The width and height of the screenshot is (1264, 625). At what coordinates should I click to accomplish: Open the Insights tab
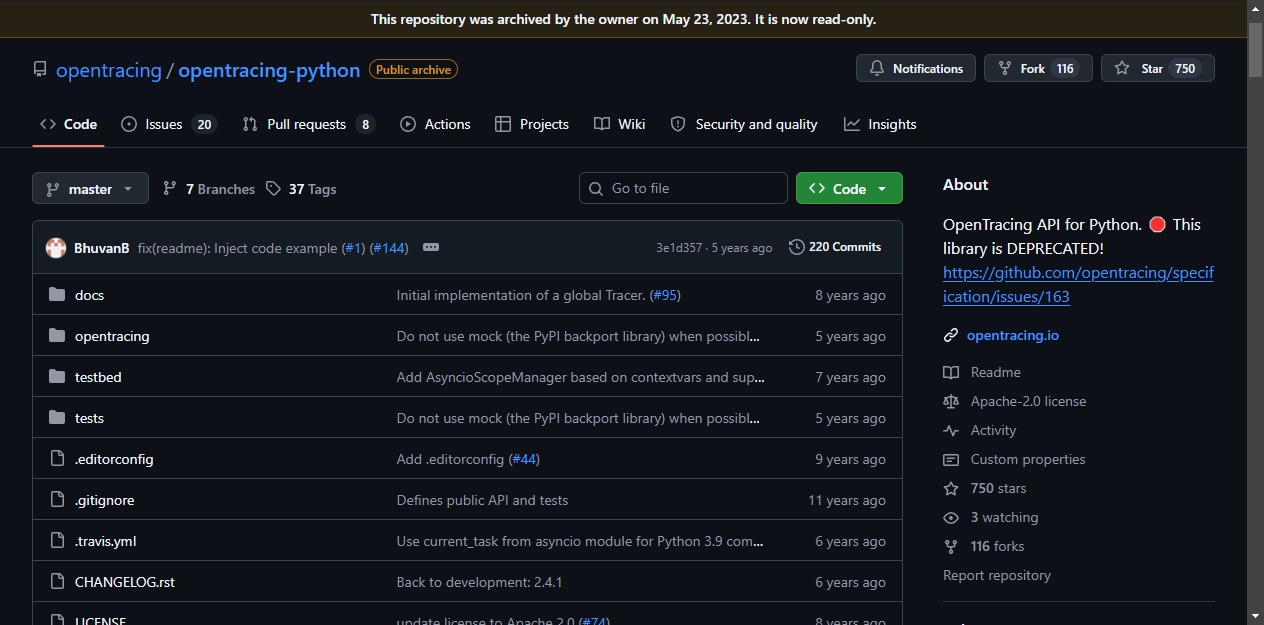tap(880, 124)
